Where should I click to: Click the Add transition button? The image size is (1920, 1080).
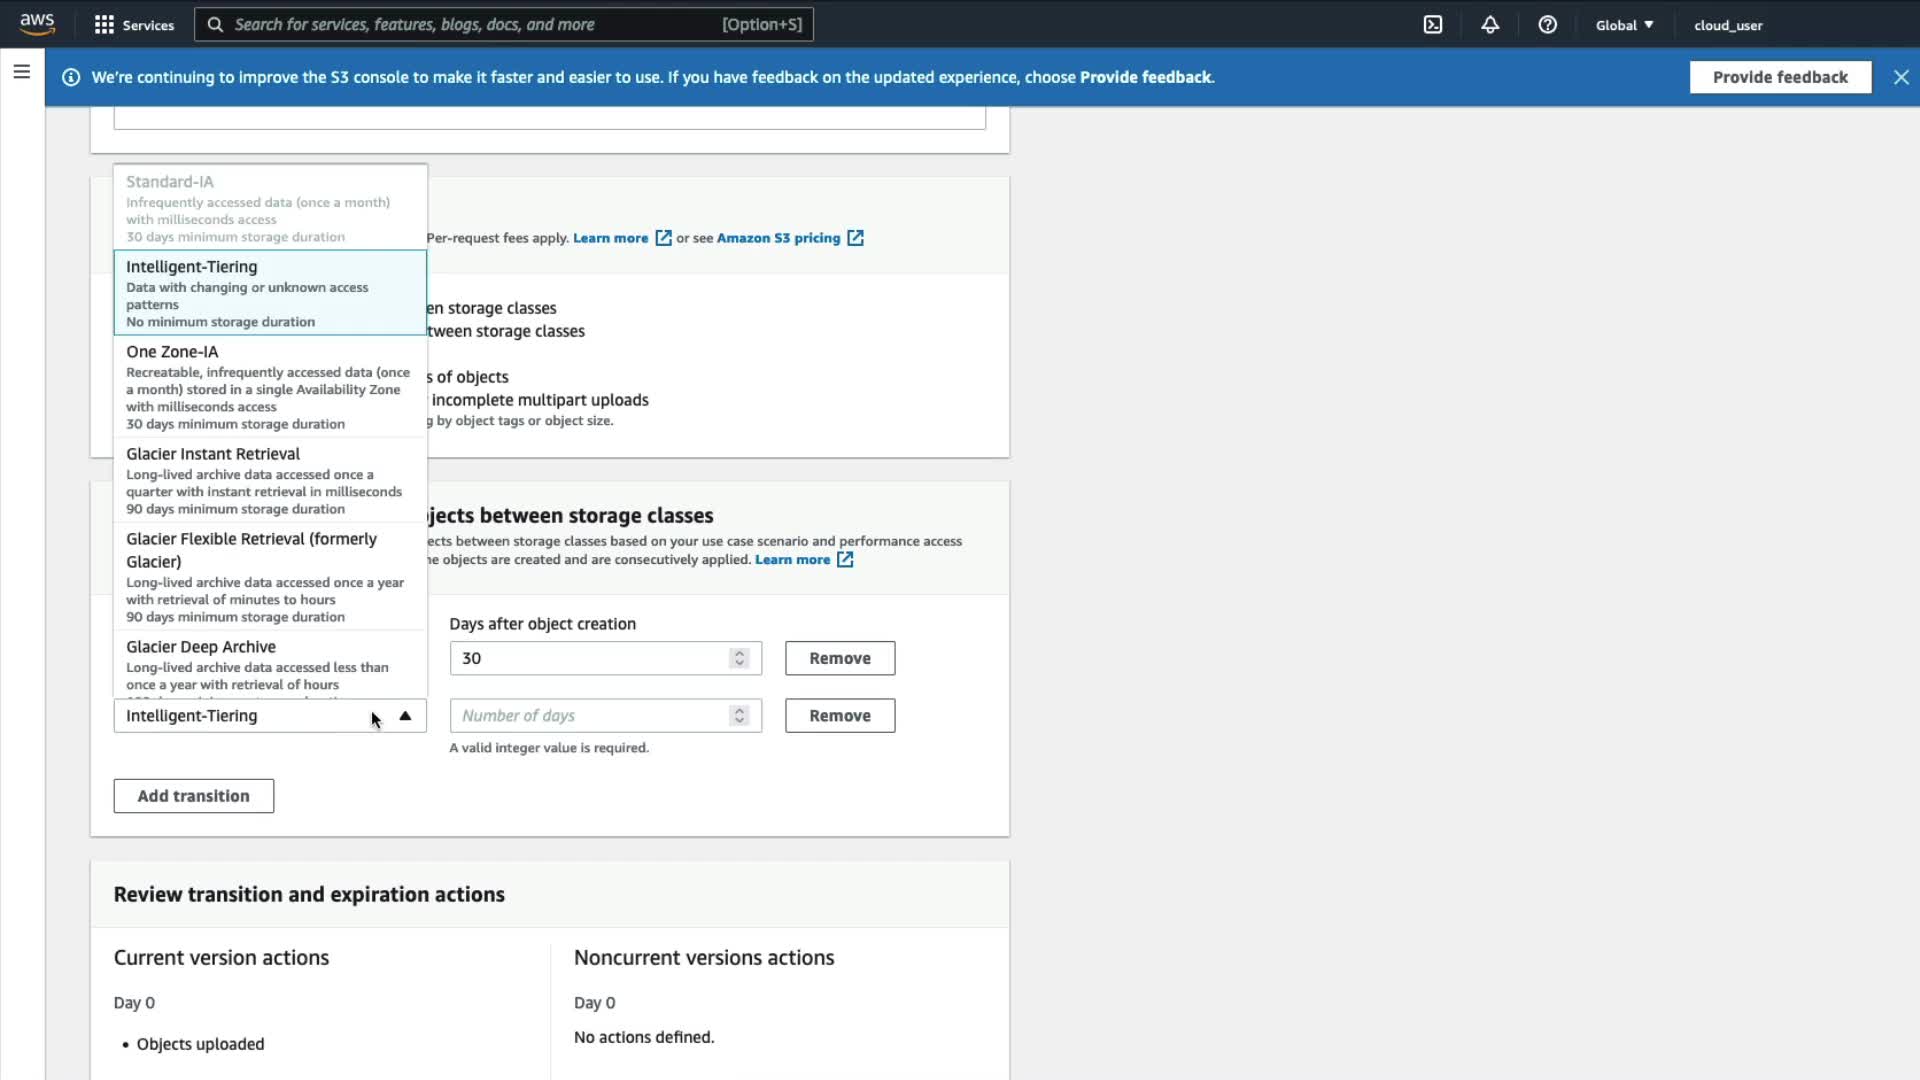pyautogui.click(x=194, y=796)
